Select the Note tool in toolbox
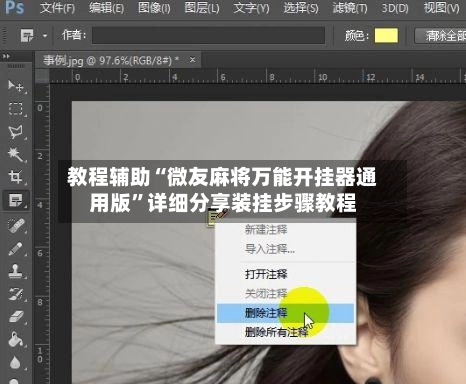The width and height of the screenshot is (466, 384). (x=16, y=200)
